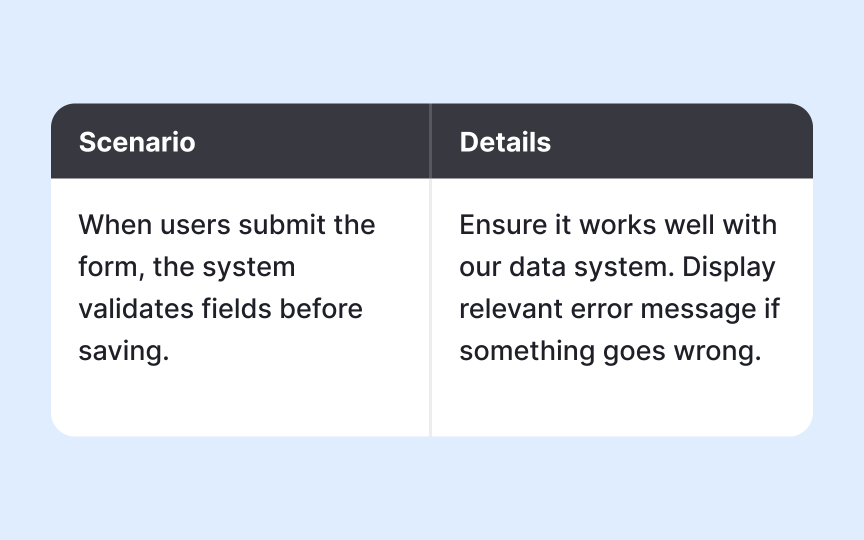The width and height of the screenshot is (864, 540).
Task: Click empty space below "saving." in Scenario cell
Action: tap(200, 405)
